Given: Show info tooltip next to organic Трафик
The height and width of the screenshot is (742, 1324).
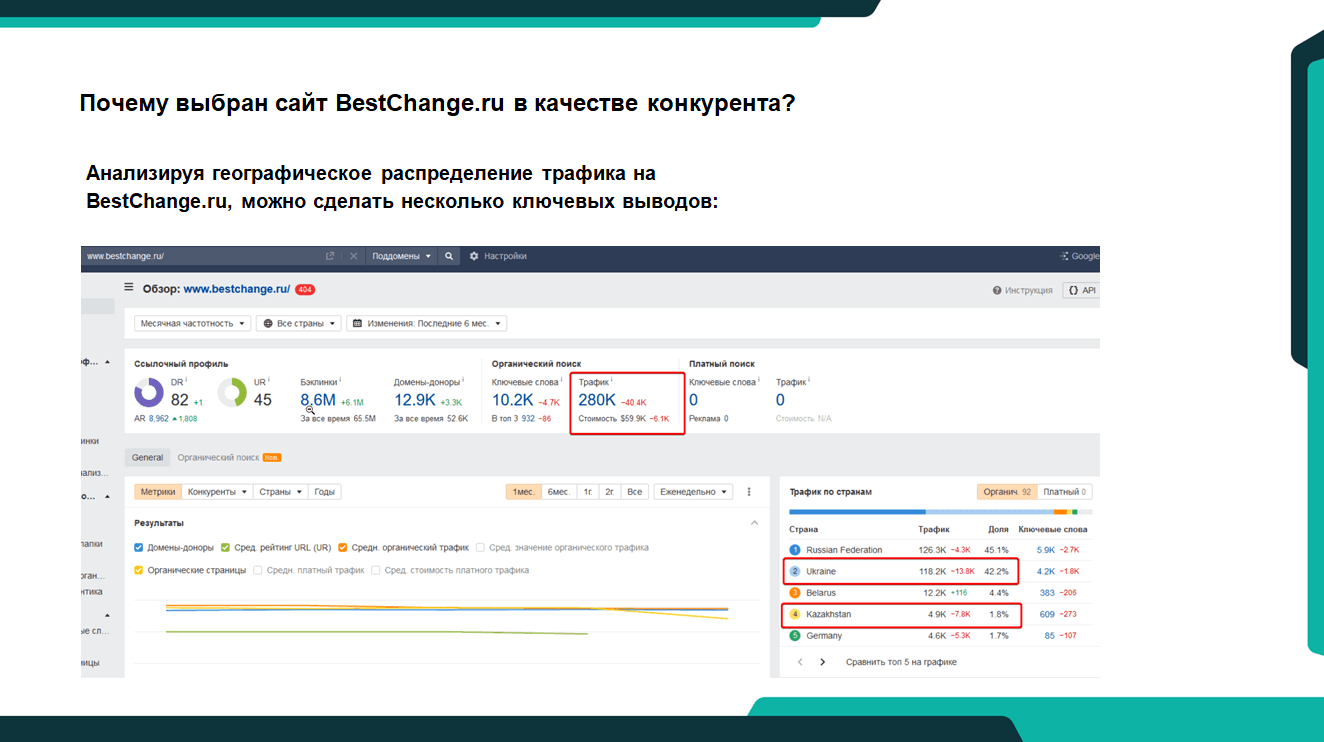Looking at the screenshot, I should [x=612, y=380].
